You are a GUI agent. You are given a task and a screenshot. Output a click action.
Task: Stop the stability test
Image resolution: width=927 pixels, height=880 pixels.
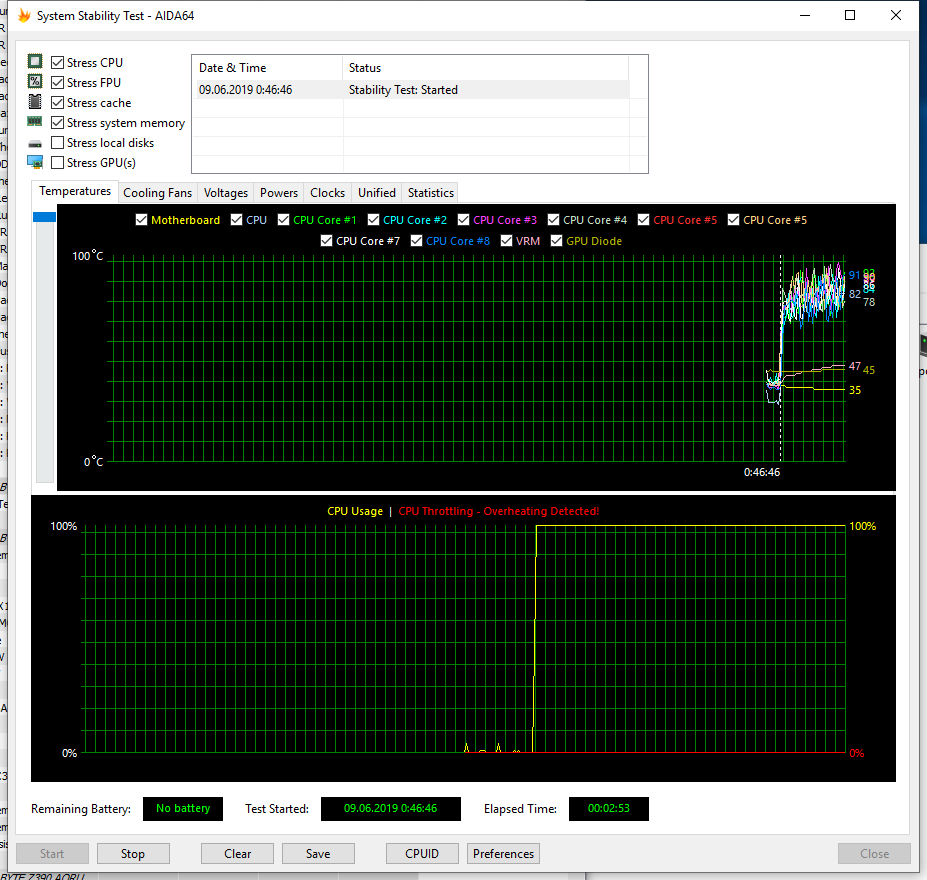[133, 853]
